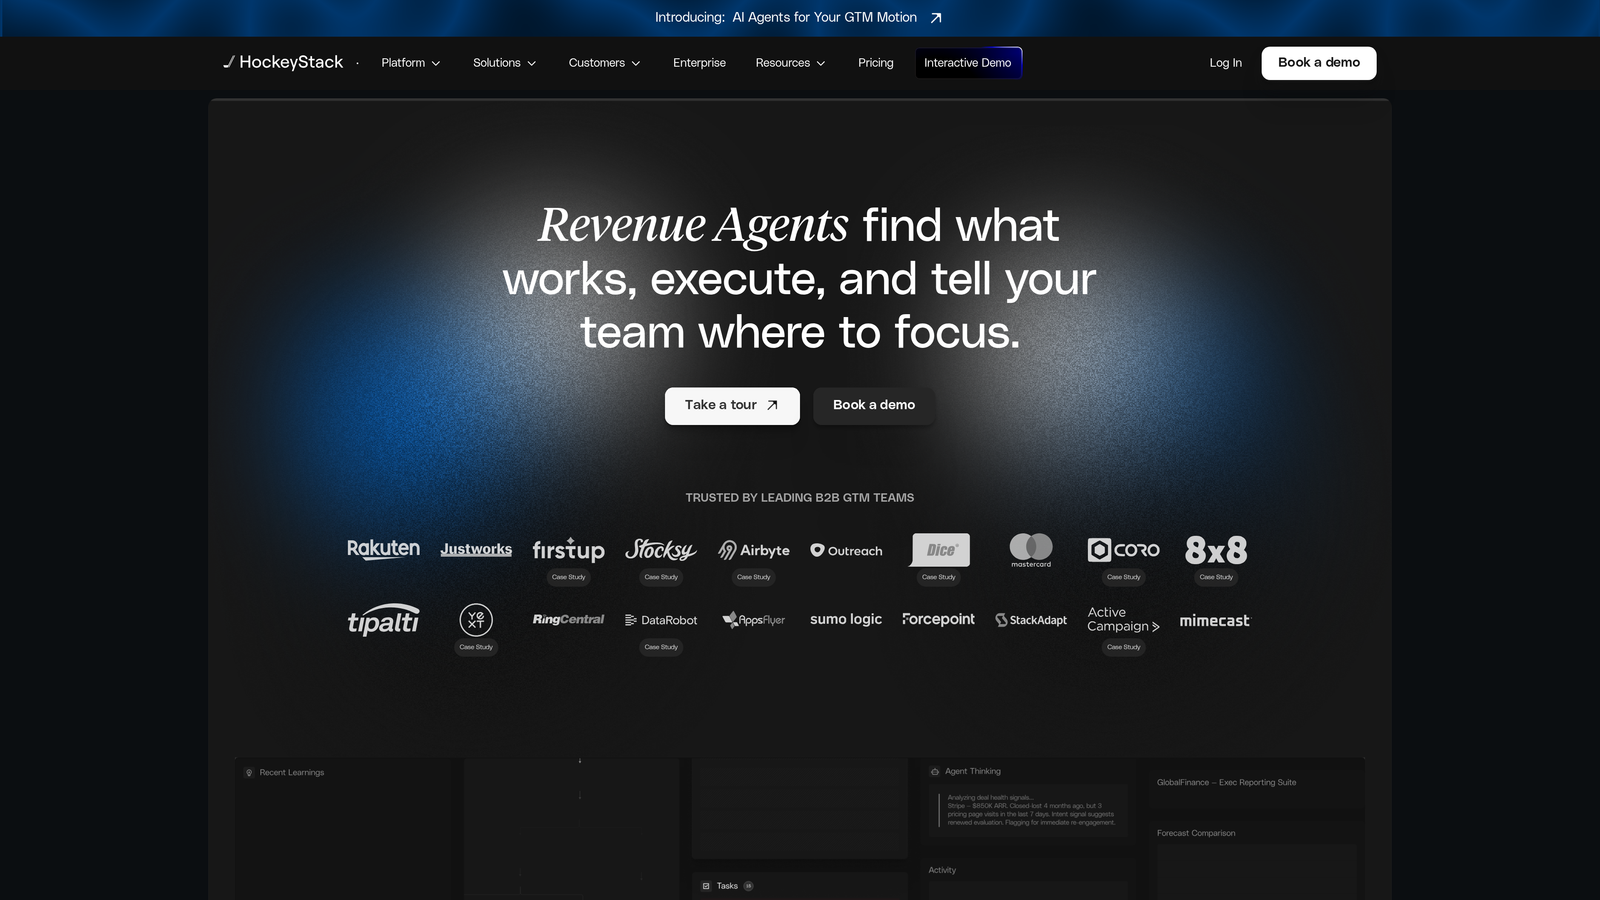Click the arrow icon inside Take a tour
The height and width of the screenshot is (900, 1600).
pos(771,405)
